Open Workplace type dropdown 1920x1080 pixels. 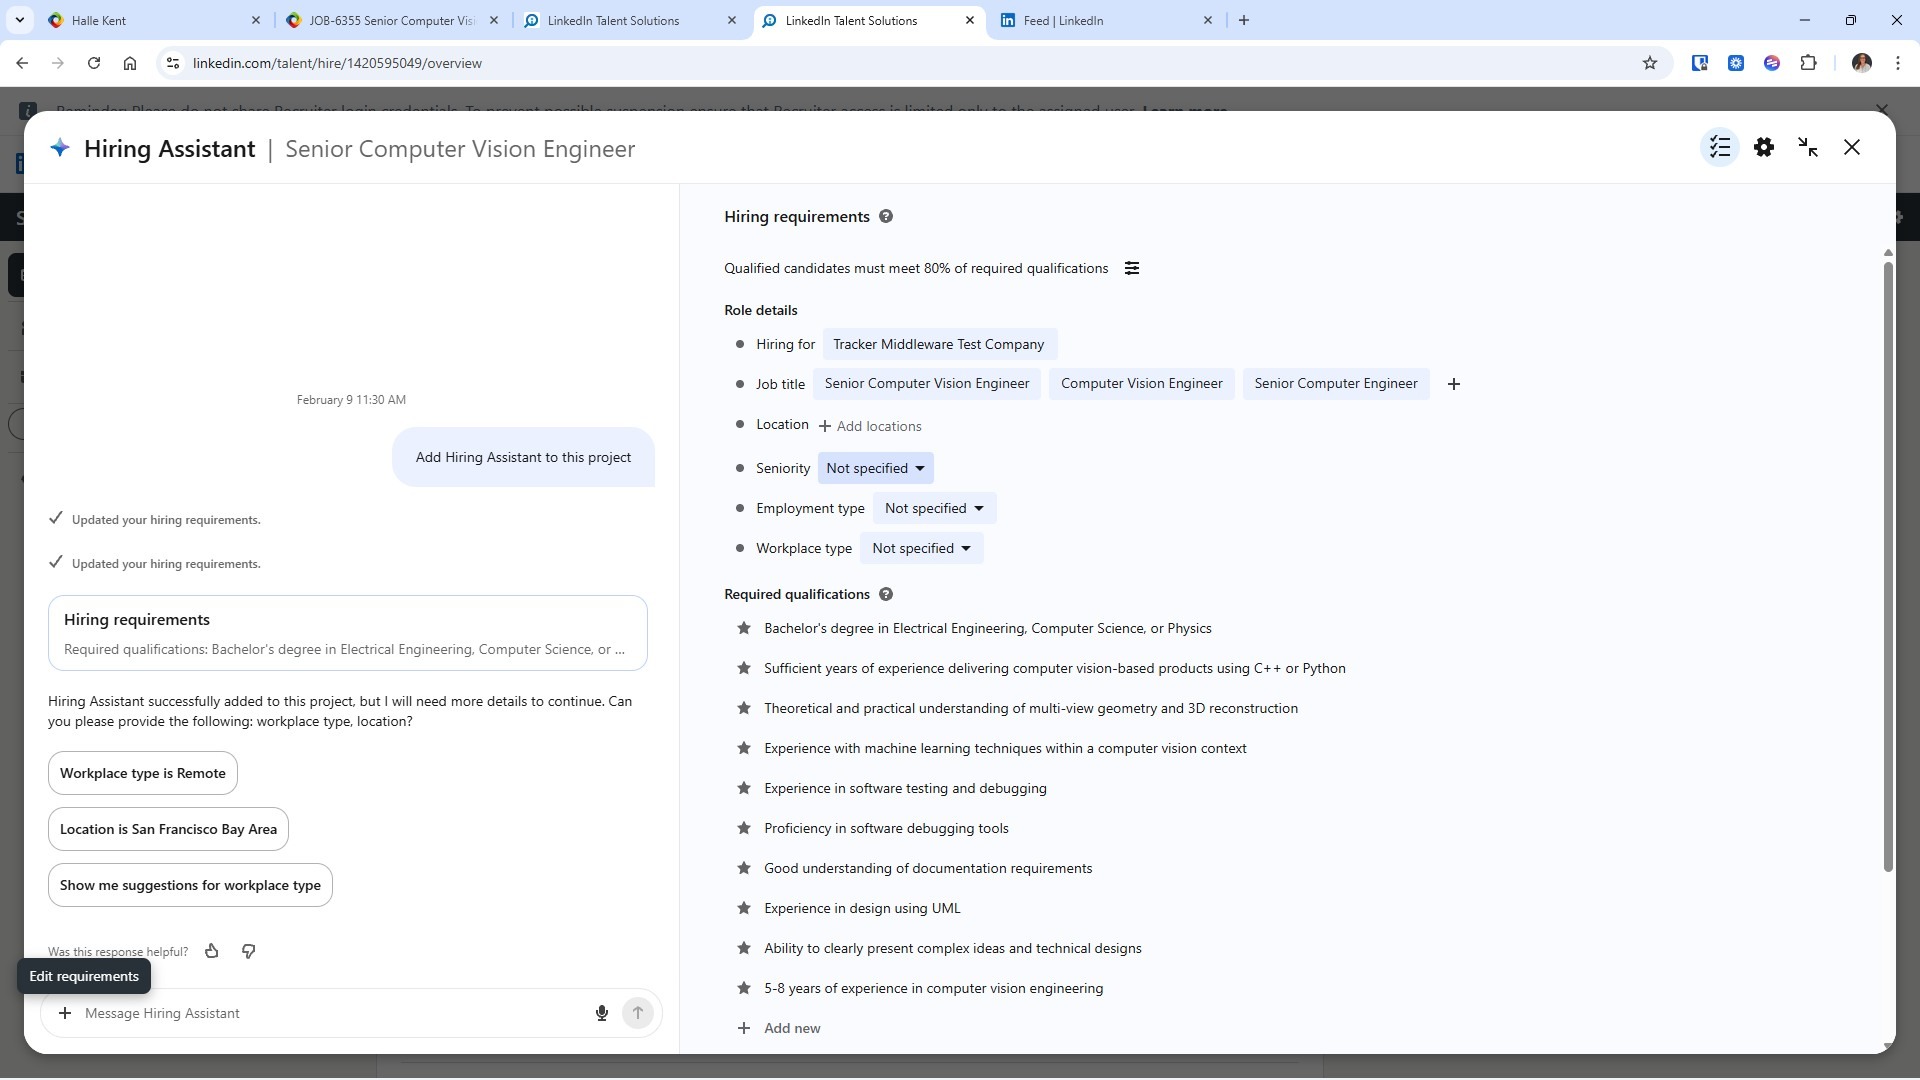pos(921,548)
